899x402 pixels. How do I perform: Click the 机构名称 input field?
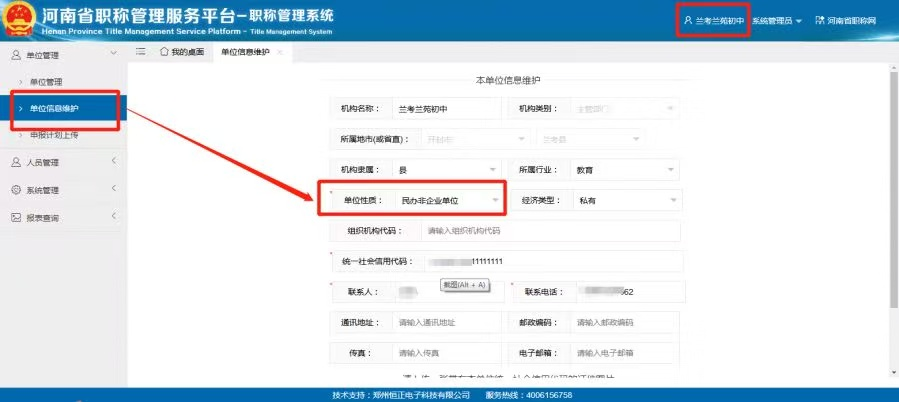447,108
